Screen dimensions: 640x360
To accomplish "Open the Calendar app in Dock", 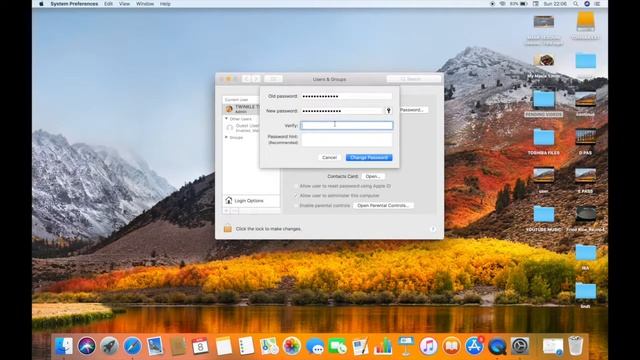I will (x=200, y=347).
